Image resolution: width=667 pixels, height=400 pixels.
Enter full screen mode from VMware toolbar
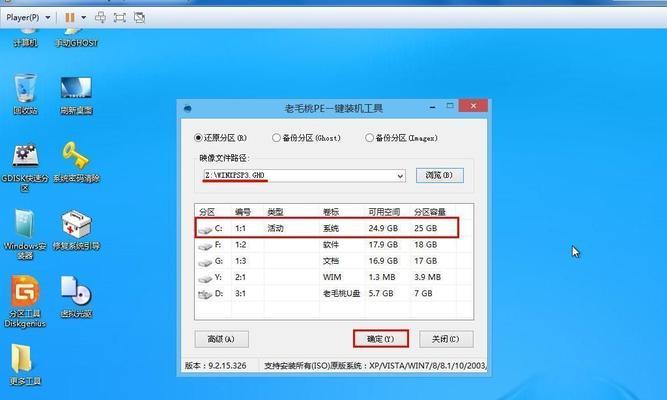120,17
